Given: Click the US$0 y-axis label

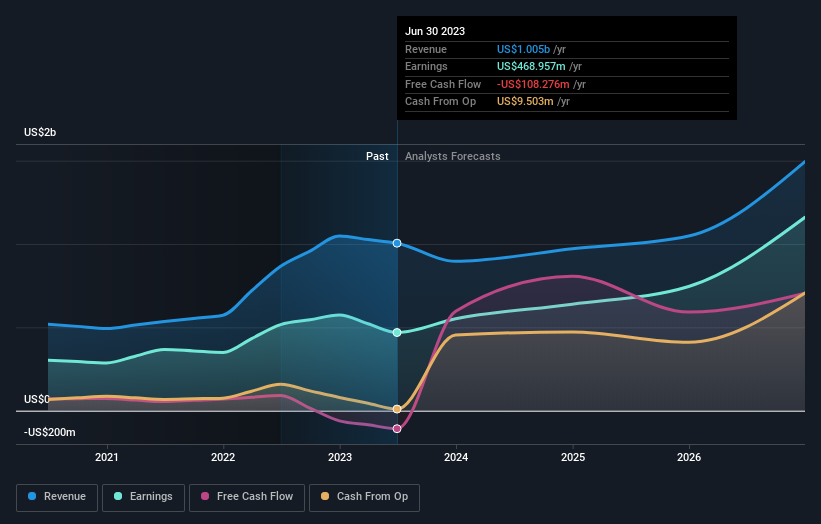Looking at the screenshot, I should (37, 399).
